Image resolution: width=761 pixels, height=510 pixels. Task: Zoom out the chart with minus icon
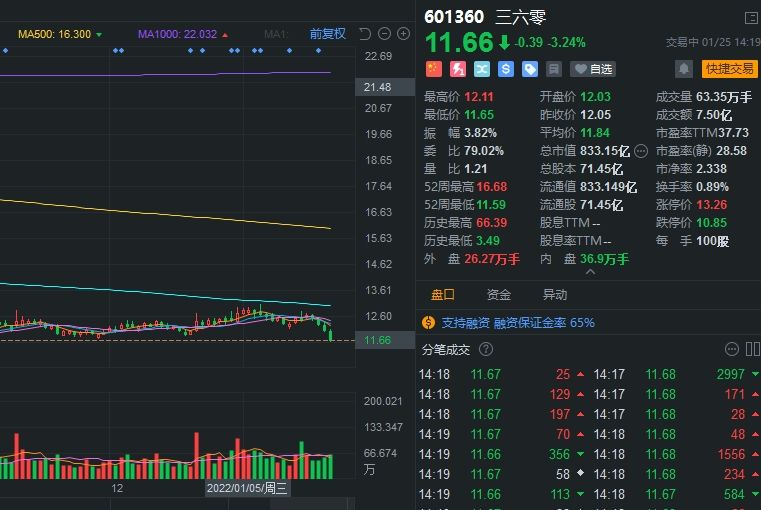point(384,34)
